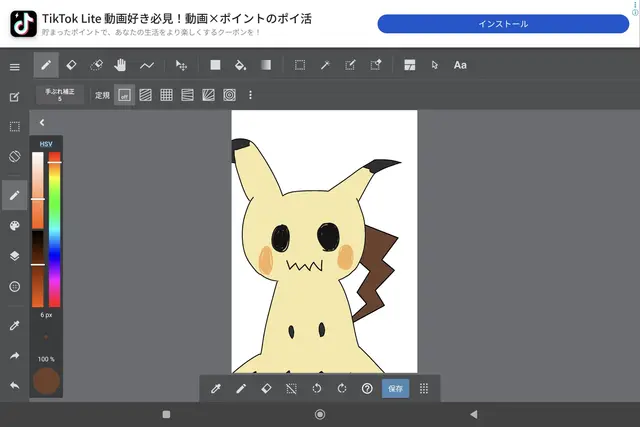
Task: Turn the ruler snap off
Action: (124, 95)
